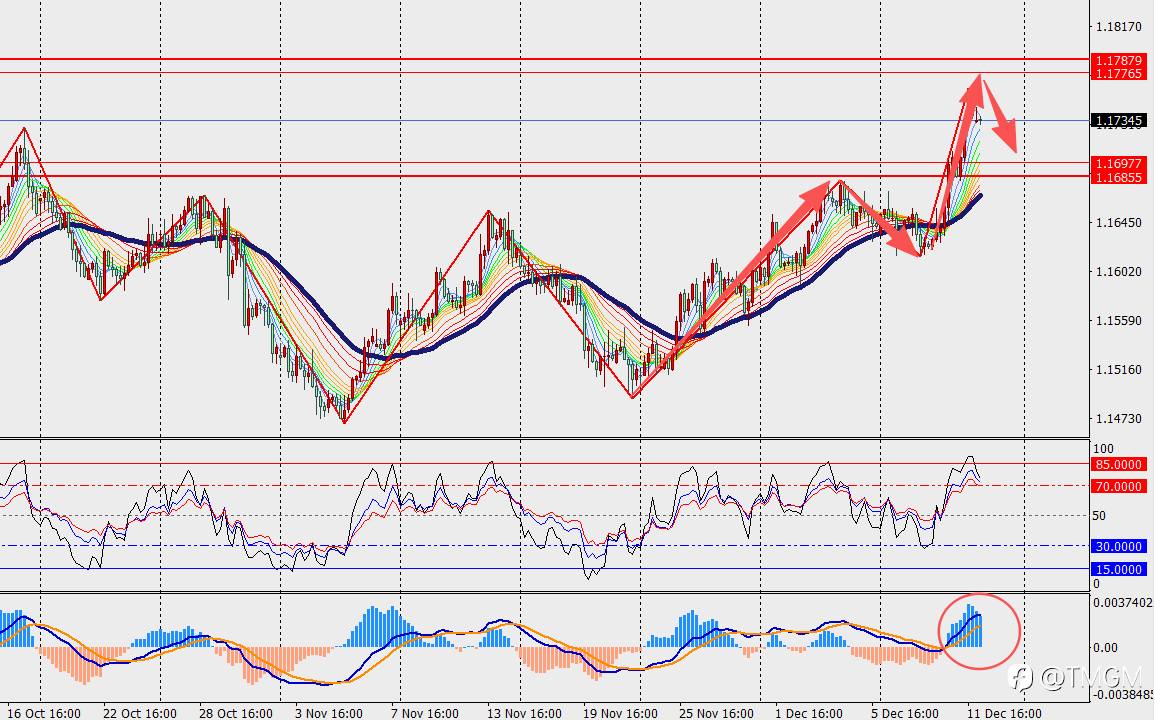This screenshot has width=1155, height=720.
Task: Click the 1.14730 price scale value
Action: click(1118, 419)
